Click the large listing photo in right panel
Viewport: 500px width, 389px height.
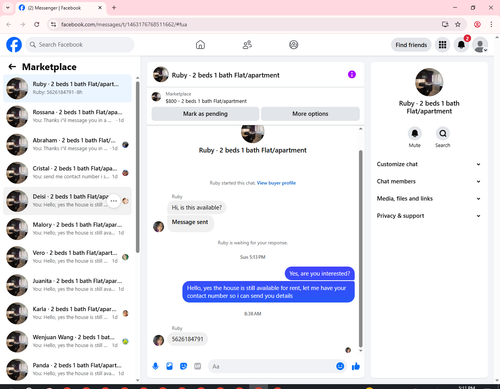coord(429,82)
